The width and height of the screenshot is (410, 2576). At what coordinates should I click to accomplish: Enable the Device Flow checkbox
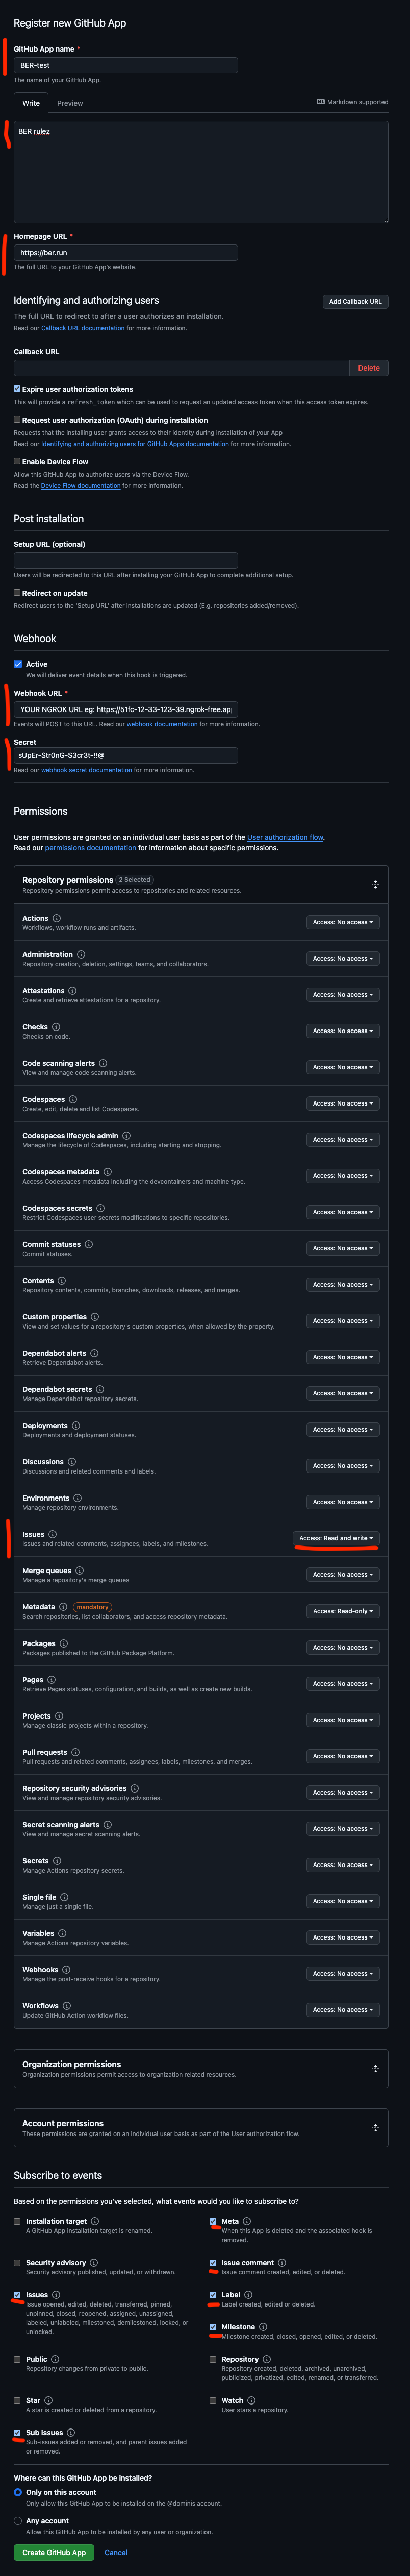pyautogui.click(x=17, y=461)
